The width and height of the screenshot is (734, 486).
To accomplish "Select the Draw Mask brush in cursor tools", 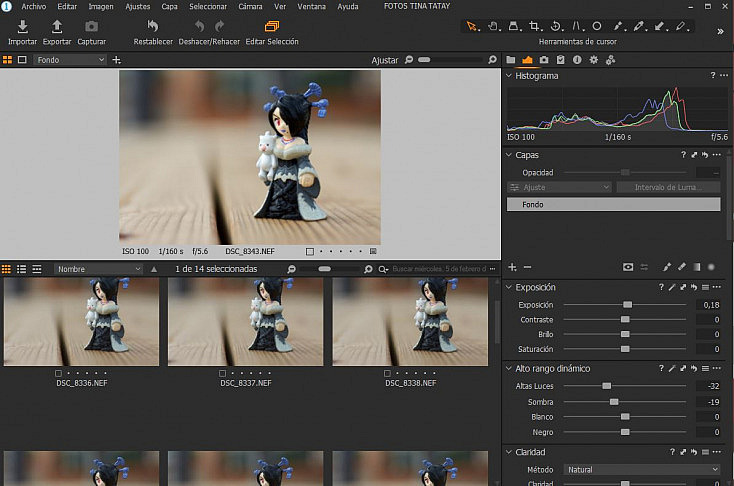I will [x=618, y=26].
